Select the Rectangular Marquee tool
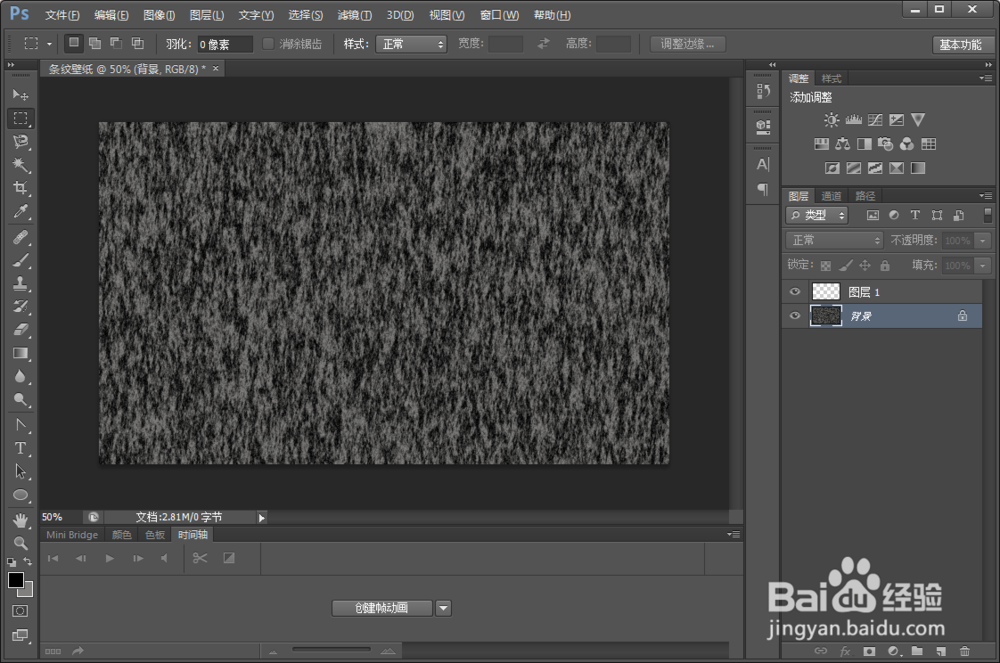 20,118
